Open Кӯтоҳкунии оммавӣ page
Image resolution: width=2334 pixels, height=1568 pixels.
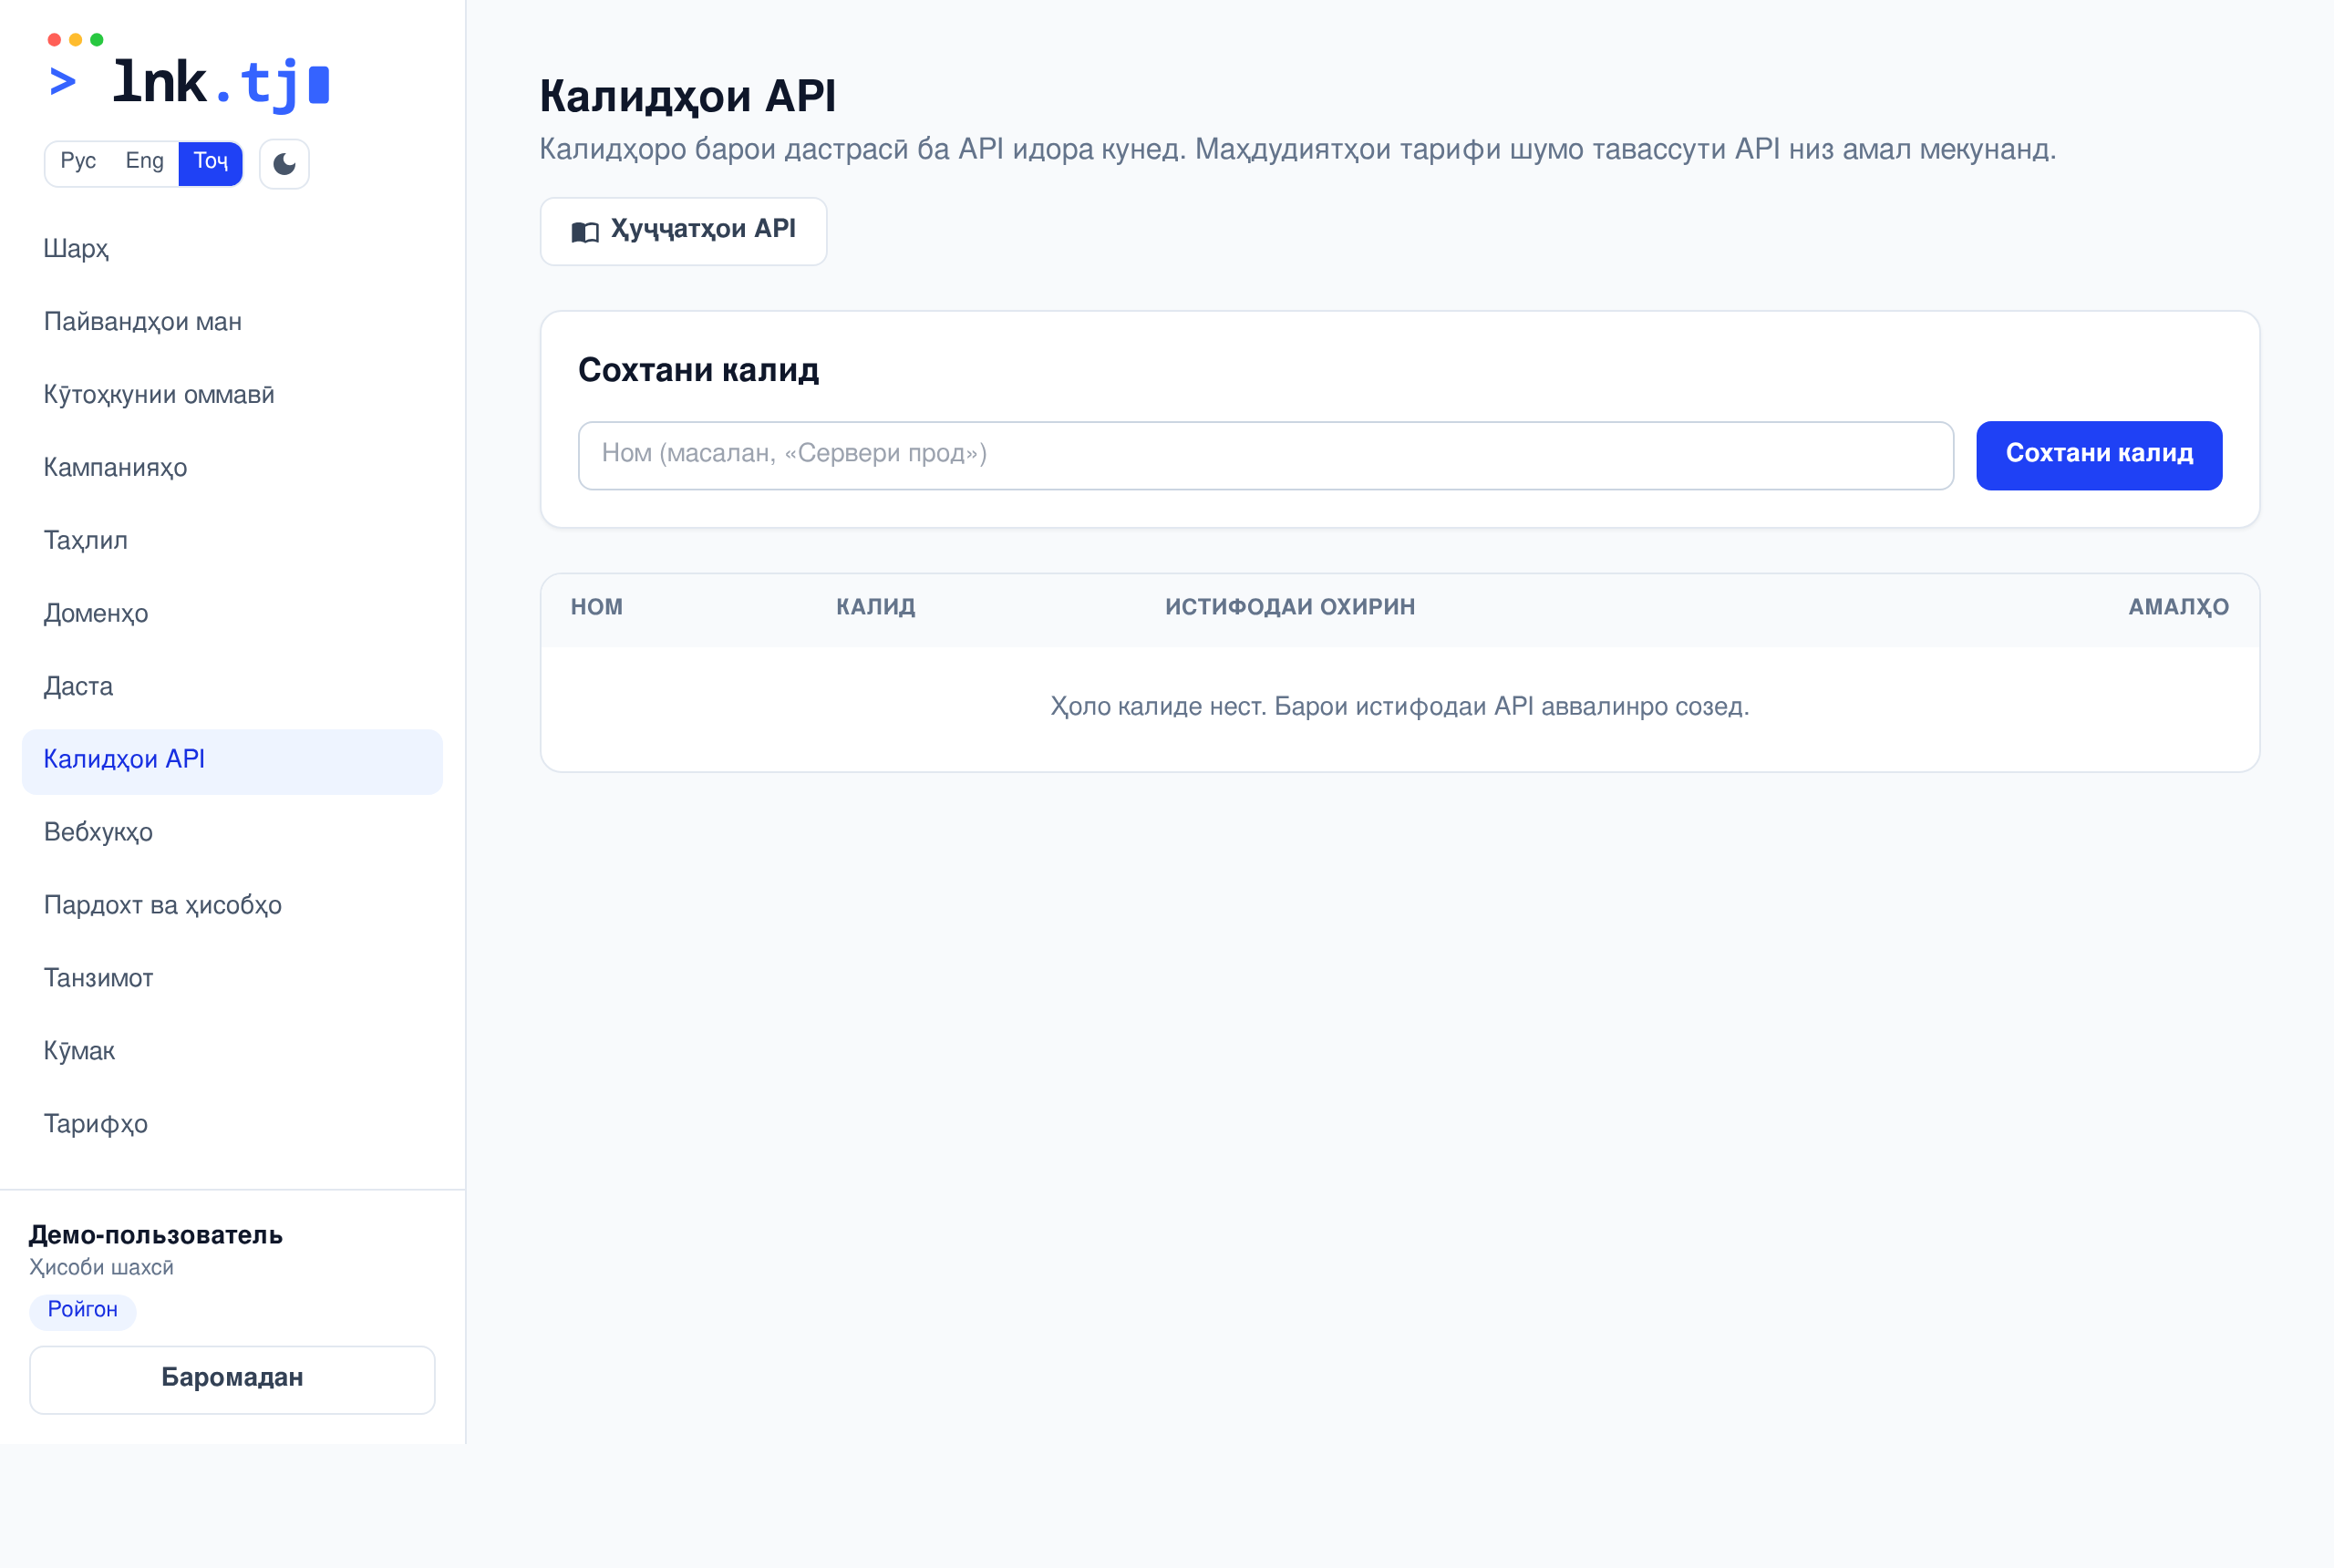point(232,395)
